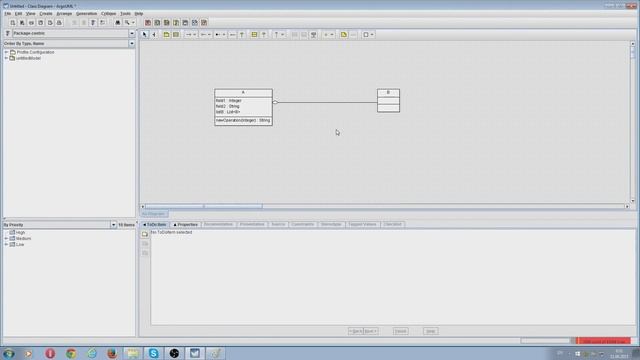Switch to the ToDo Item tab
Image resolution: width=640 pixels, height=360 pixels.
click(155, 224)
